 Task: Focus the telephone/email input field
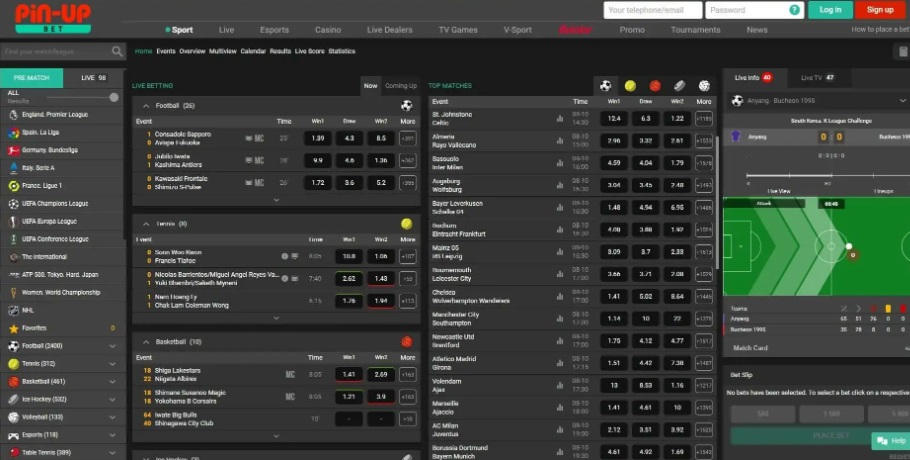coord(652,10)
